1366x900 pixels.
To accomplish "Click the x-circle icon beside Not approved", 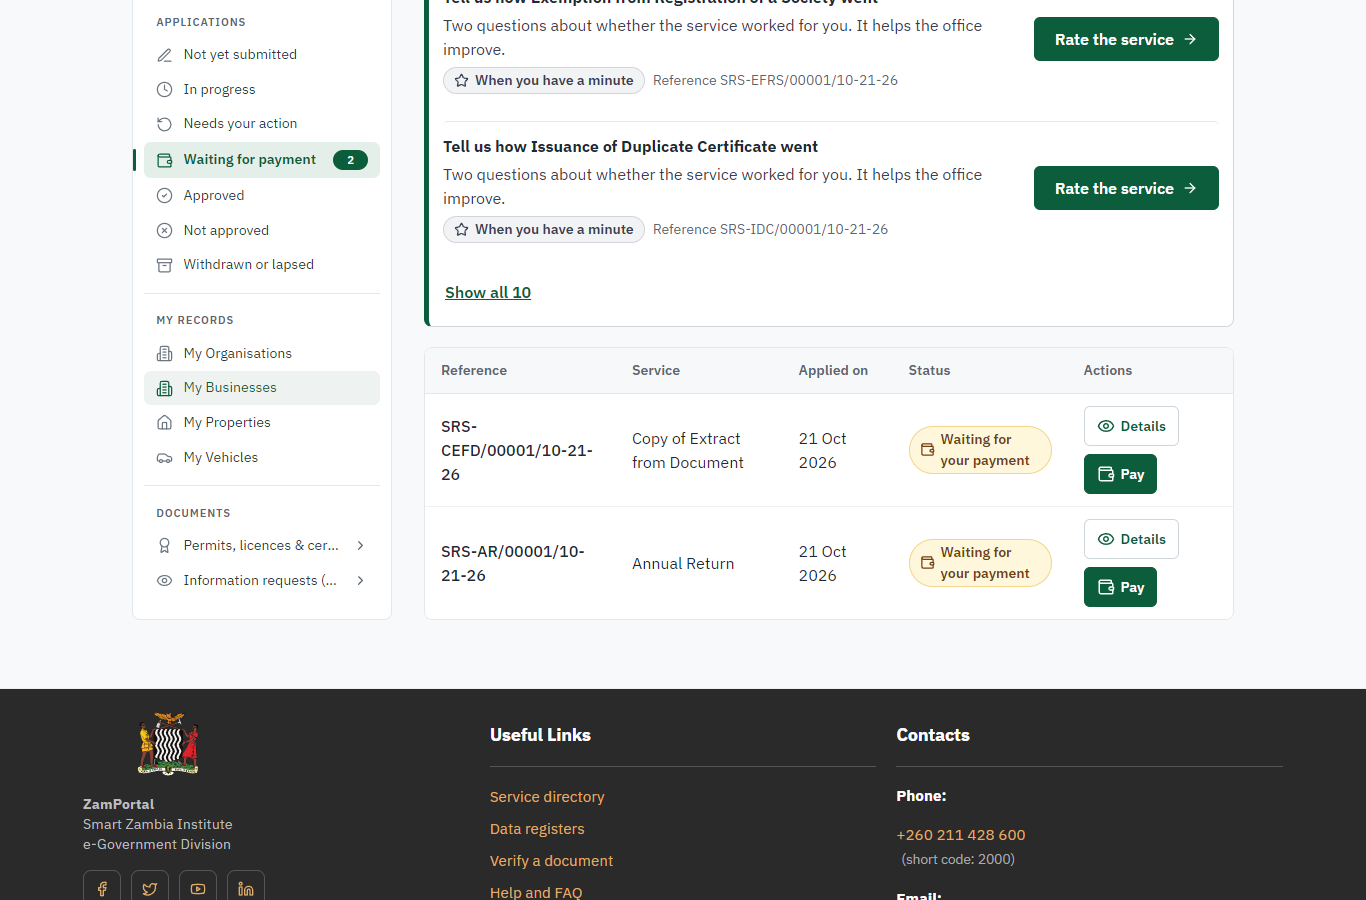I will [x=165, y=231].
